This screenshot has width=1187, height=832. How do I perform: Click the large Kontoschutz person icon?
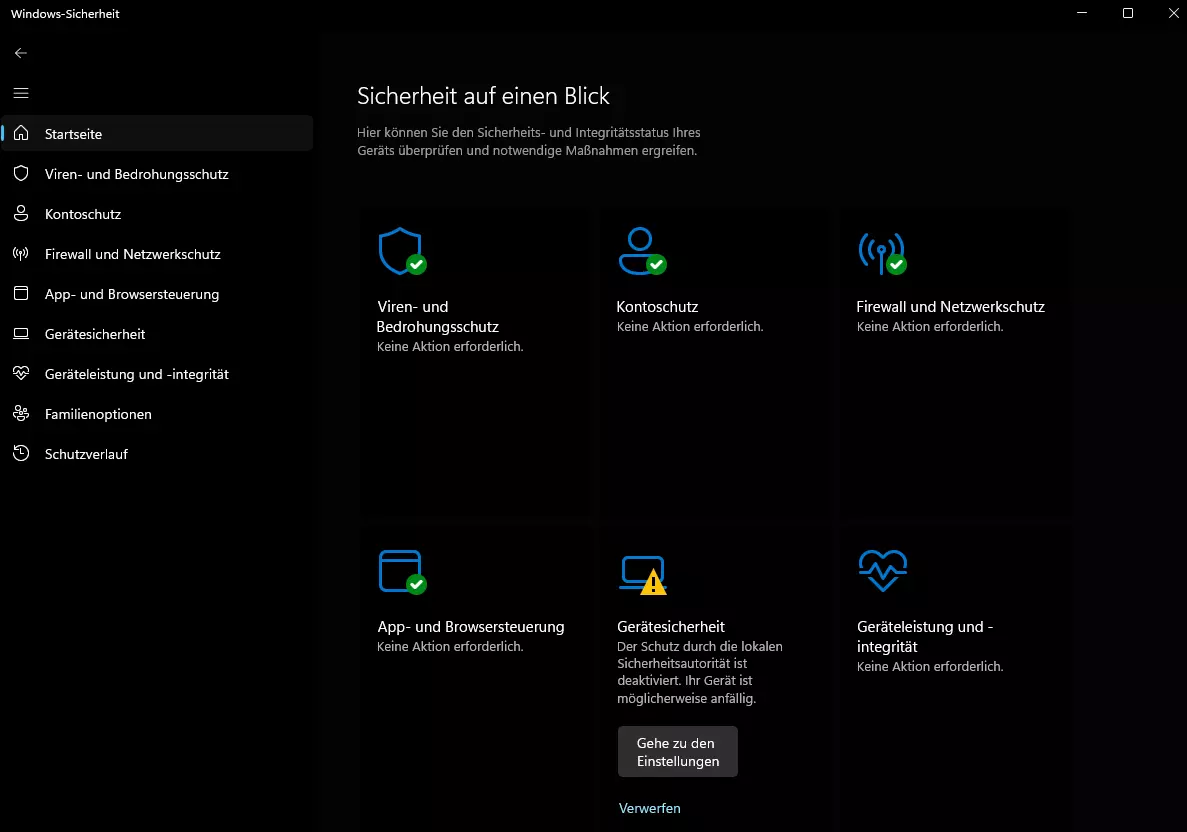(x=642, y=251)
